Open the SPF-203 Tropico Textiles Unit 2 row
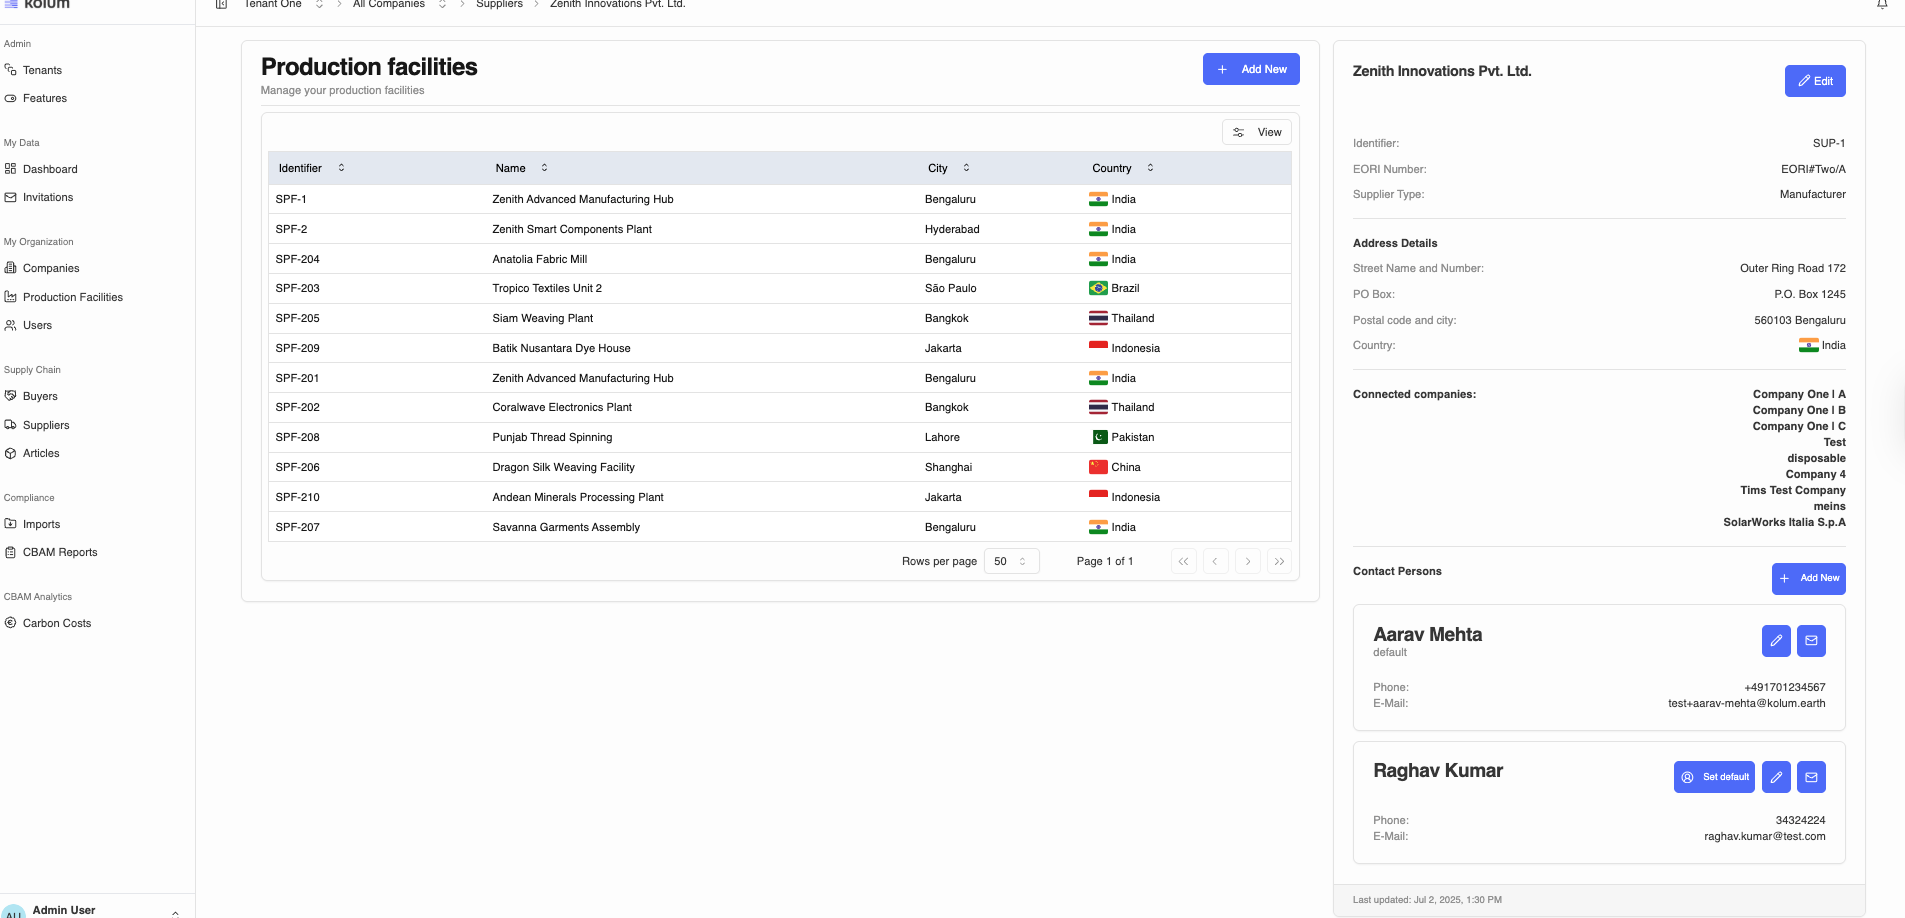The height and width of the screenshot is (918, 1905). [x=546, y=288]
